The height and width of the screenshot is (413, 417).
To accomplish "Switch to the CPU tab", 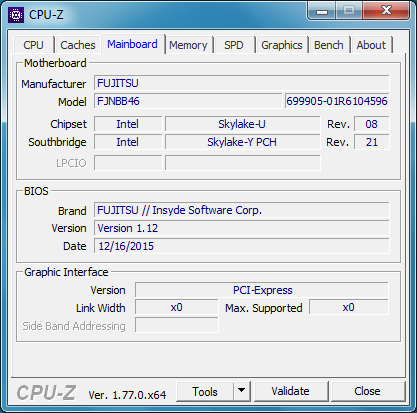I will click(x=33, y=45).
